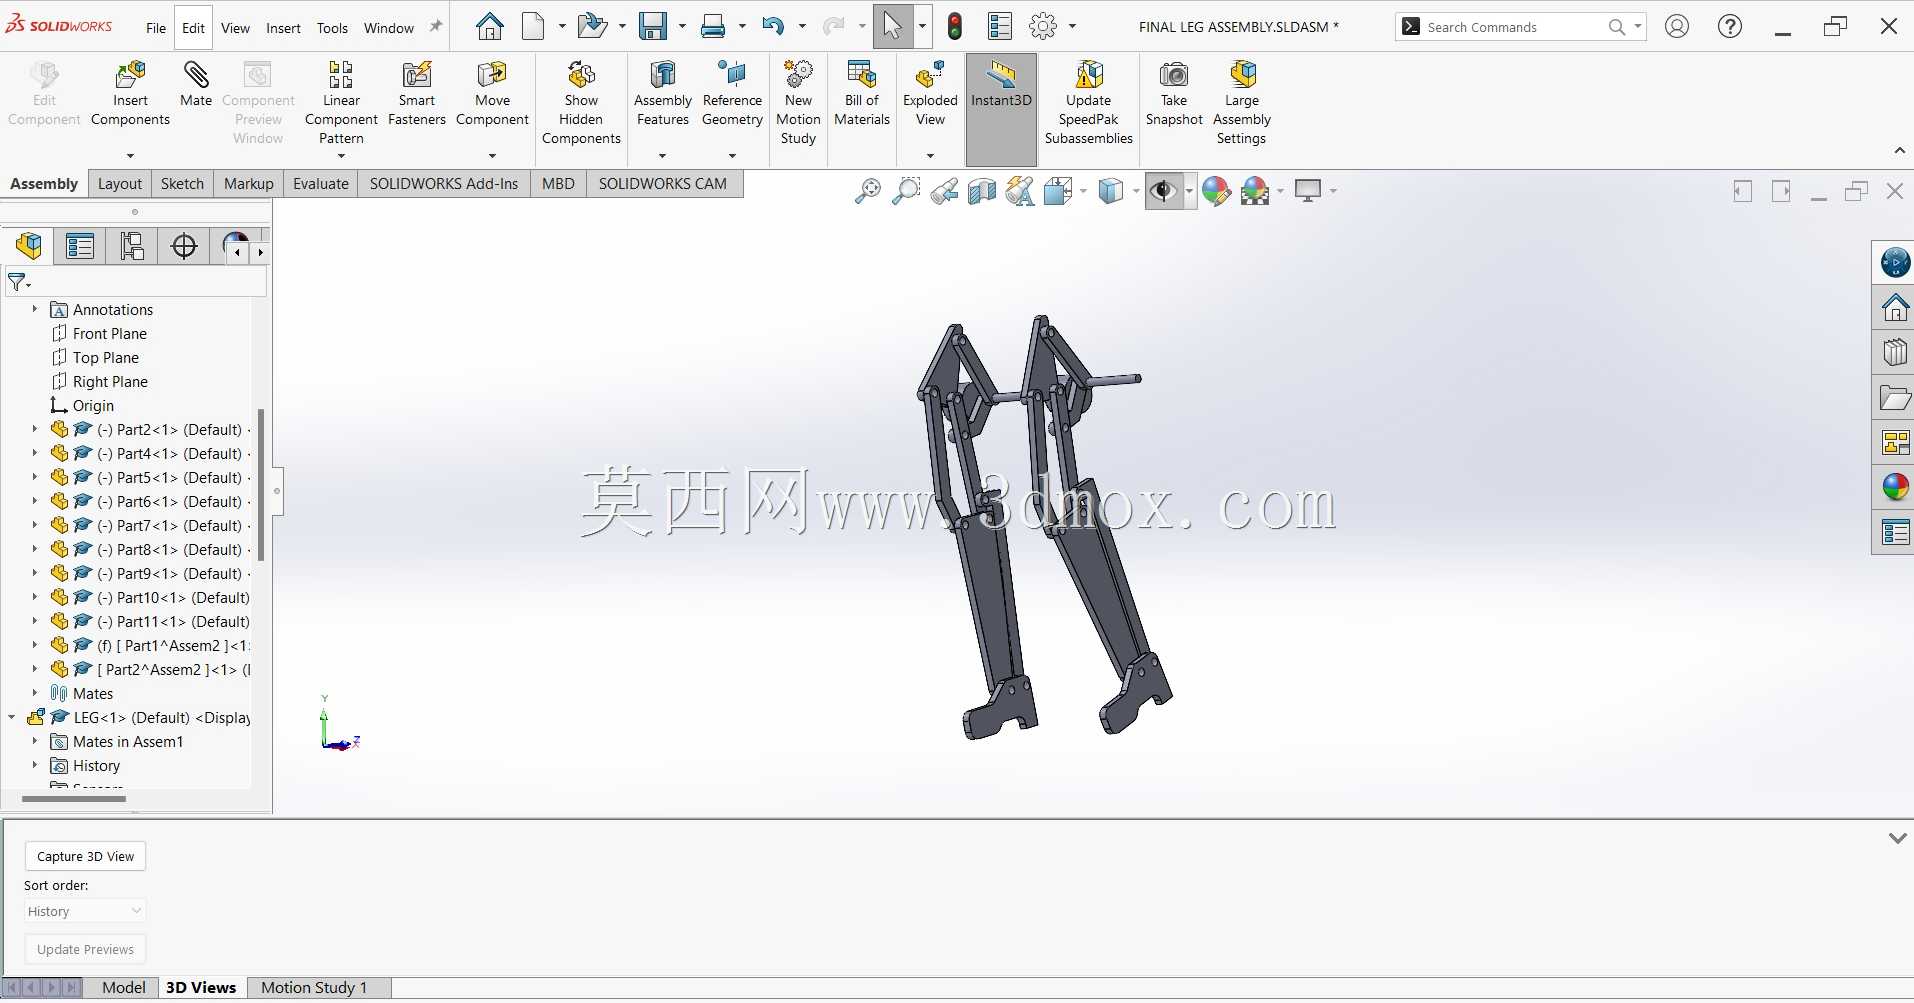Open the Section View tool
The image size is (1914, 1003).
pyautogui.click(x=982, y=191)
